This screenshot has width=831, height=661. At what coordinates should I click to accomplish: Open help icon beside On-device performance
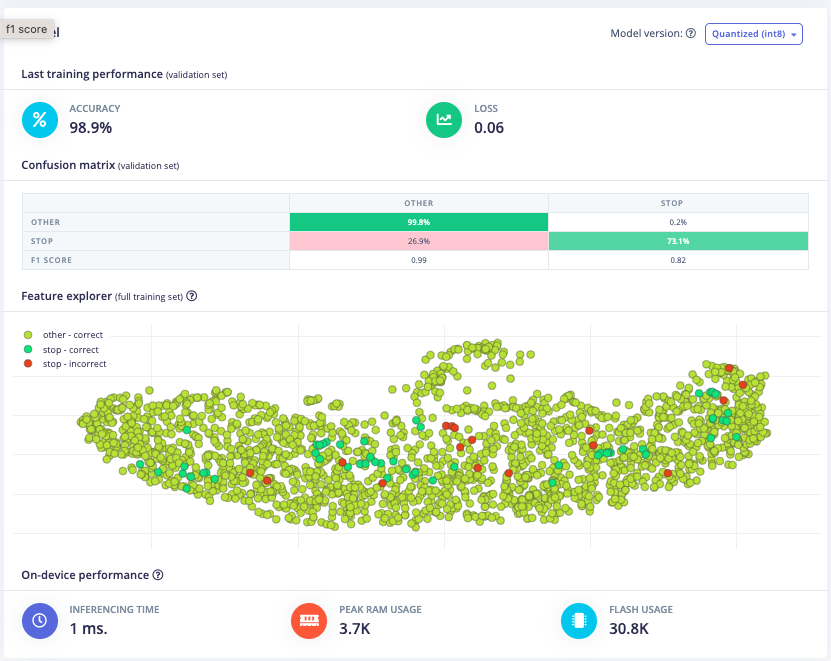click(158, 575)
